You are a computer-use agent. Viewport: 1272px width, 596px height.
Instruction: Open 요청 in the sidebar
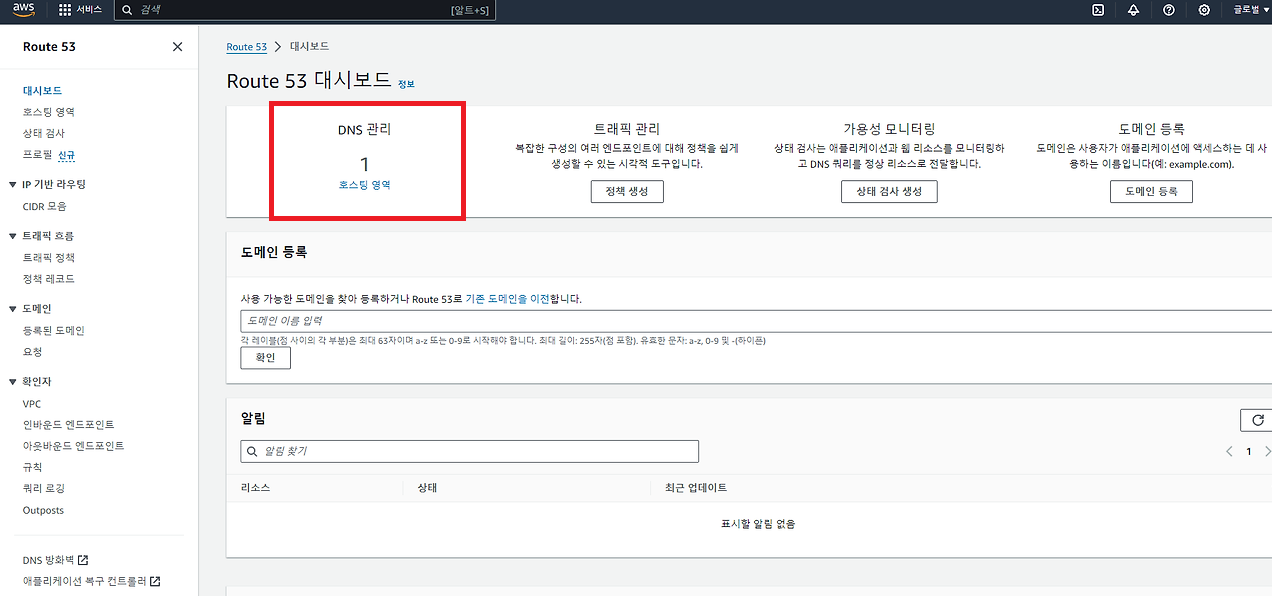(33, 352)
